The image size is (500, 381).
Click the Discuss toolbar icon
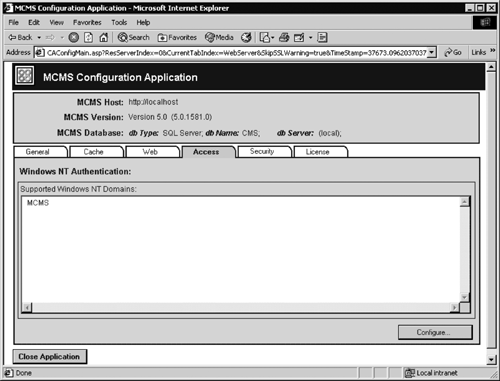coord(322,37)
